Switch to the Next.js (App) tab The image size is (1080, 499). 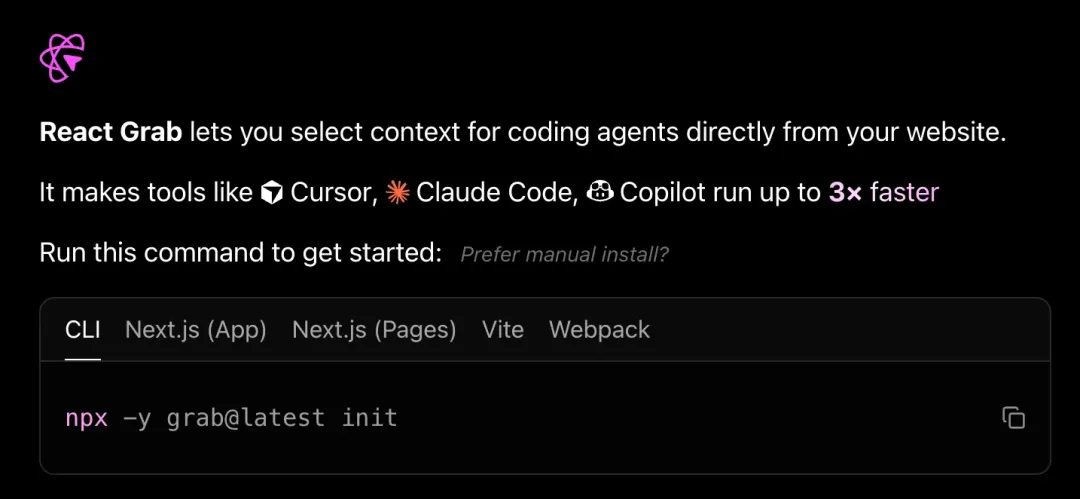196,330
